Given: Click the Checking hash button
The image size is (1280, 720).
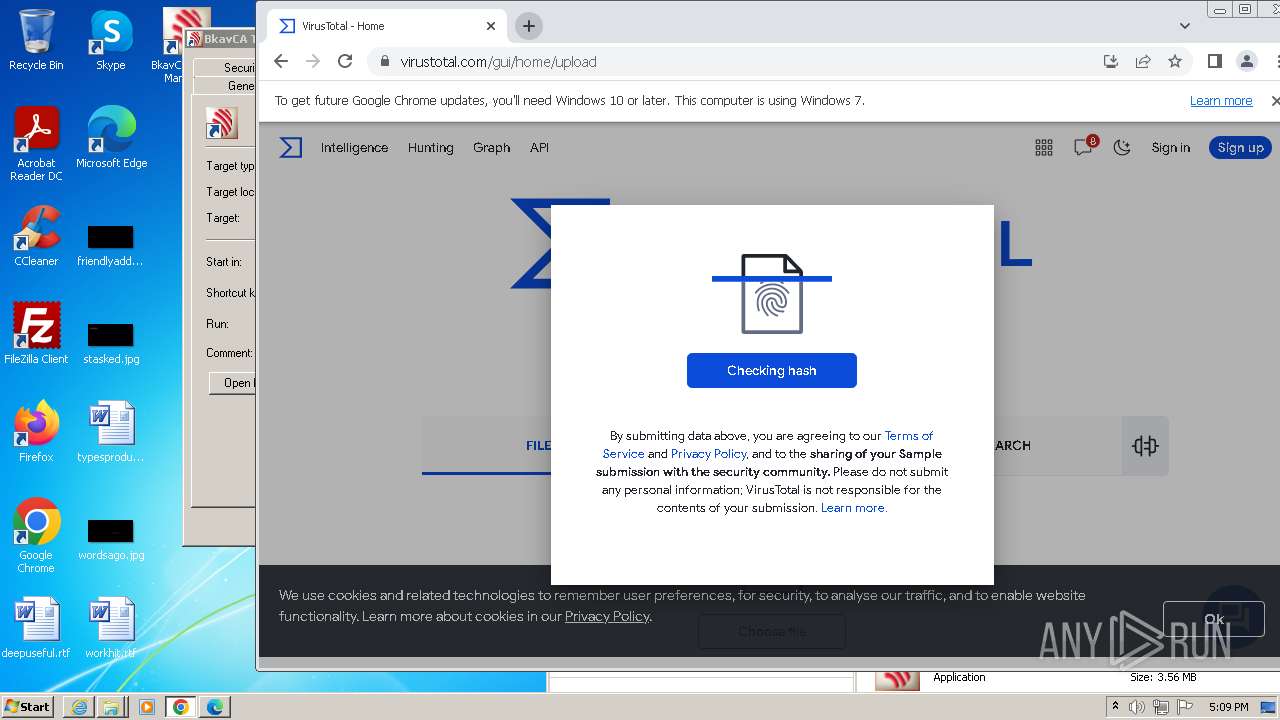Looking at the screenshot, I should (x=772, y=370).
